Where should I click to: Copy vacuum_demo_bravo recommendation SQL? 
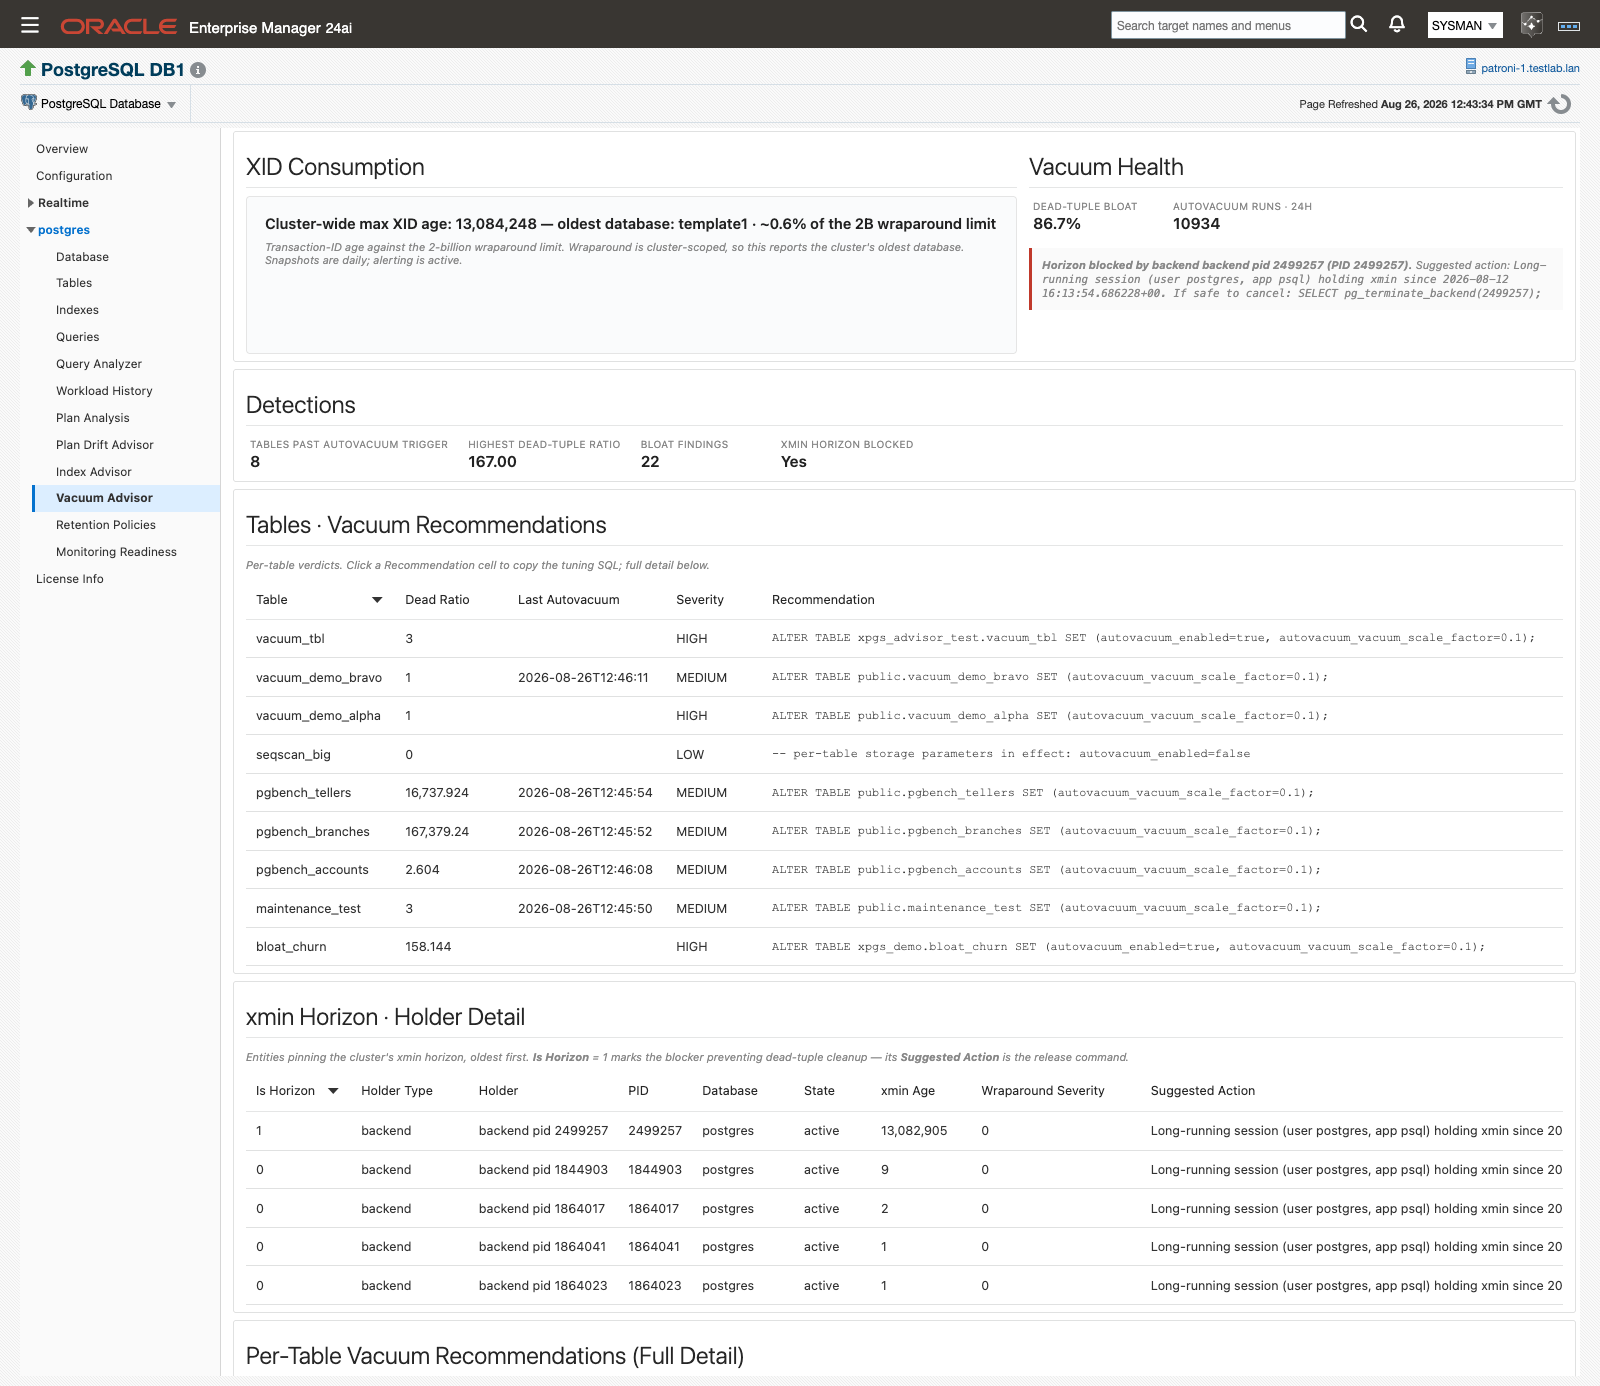tap(1050, 677)
